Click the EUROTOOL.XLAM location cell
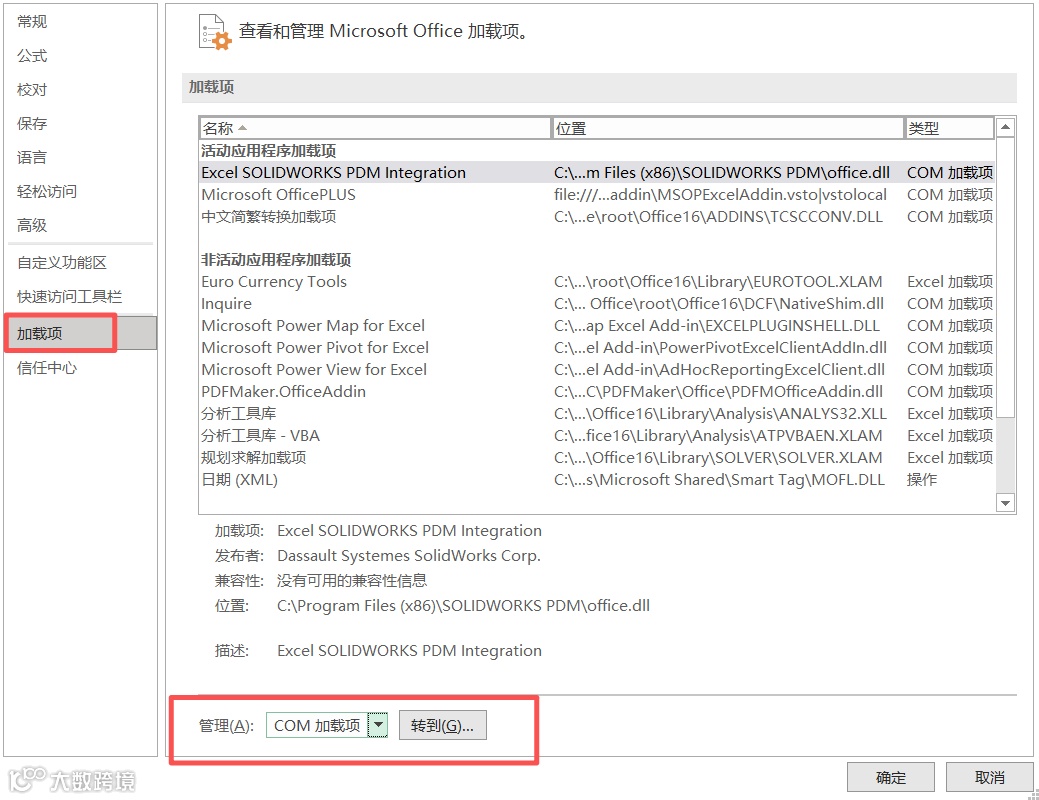This screenshot has width=1039, height=800. (718, 282)
